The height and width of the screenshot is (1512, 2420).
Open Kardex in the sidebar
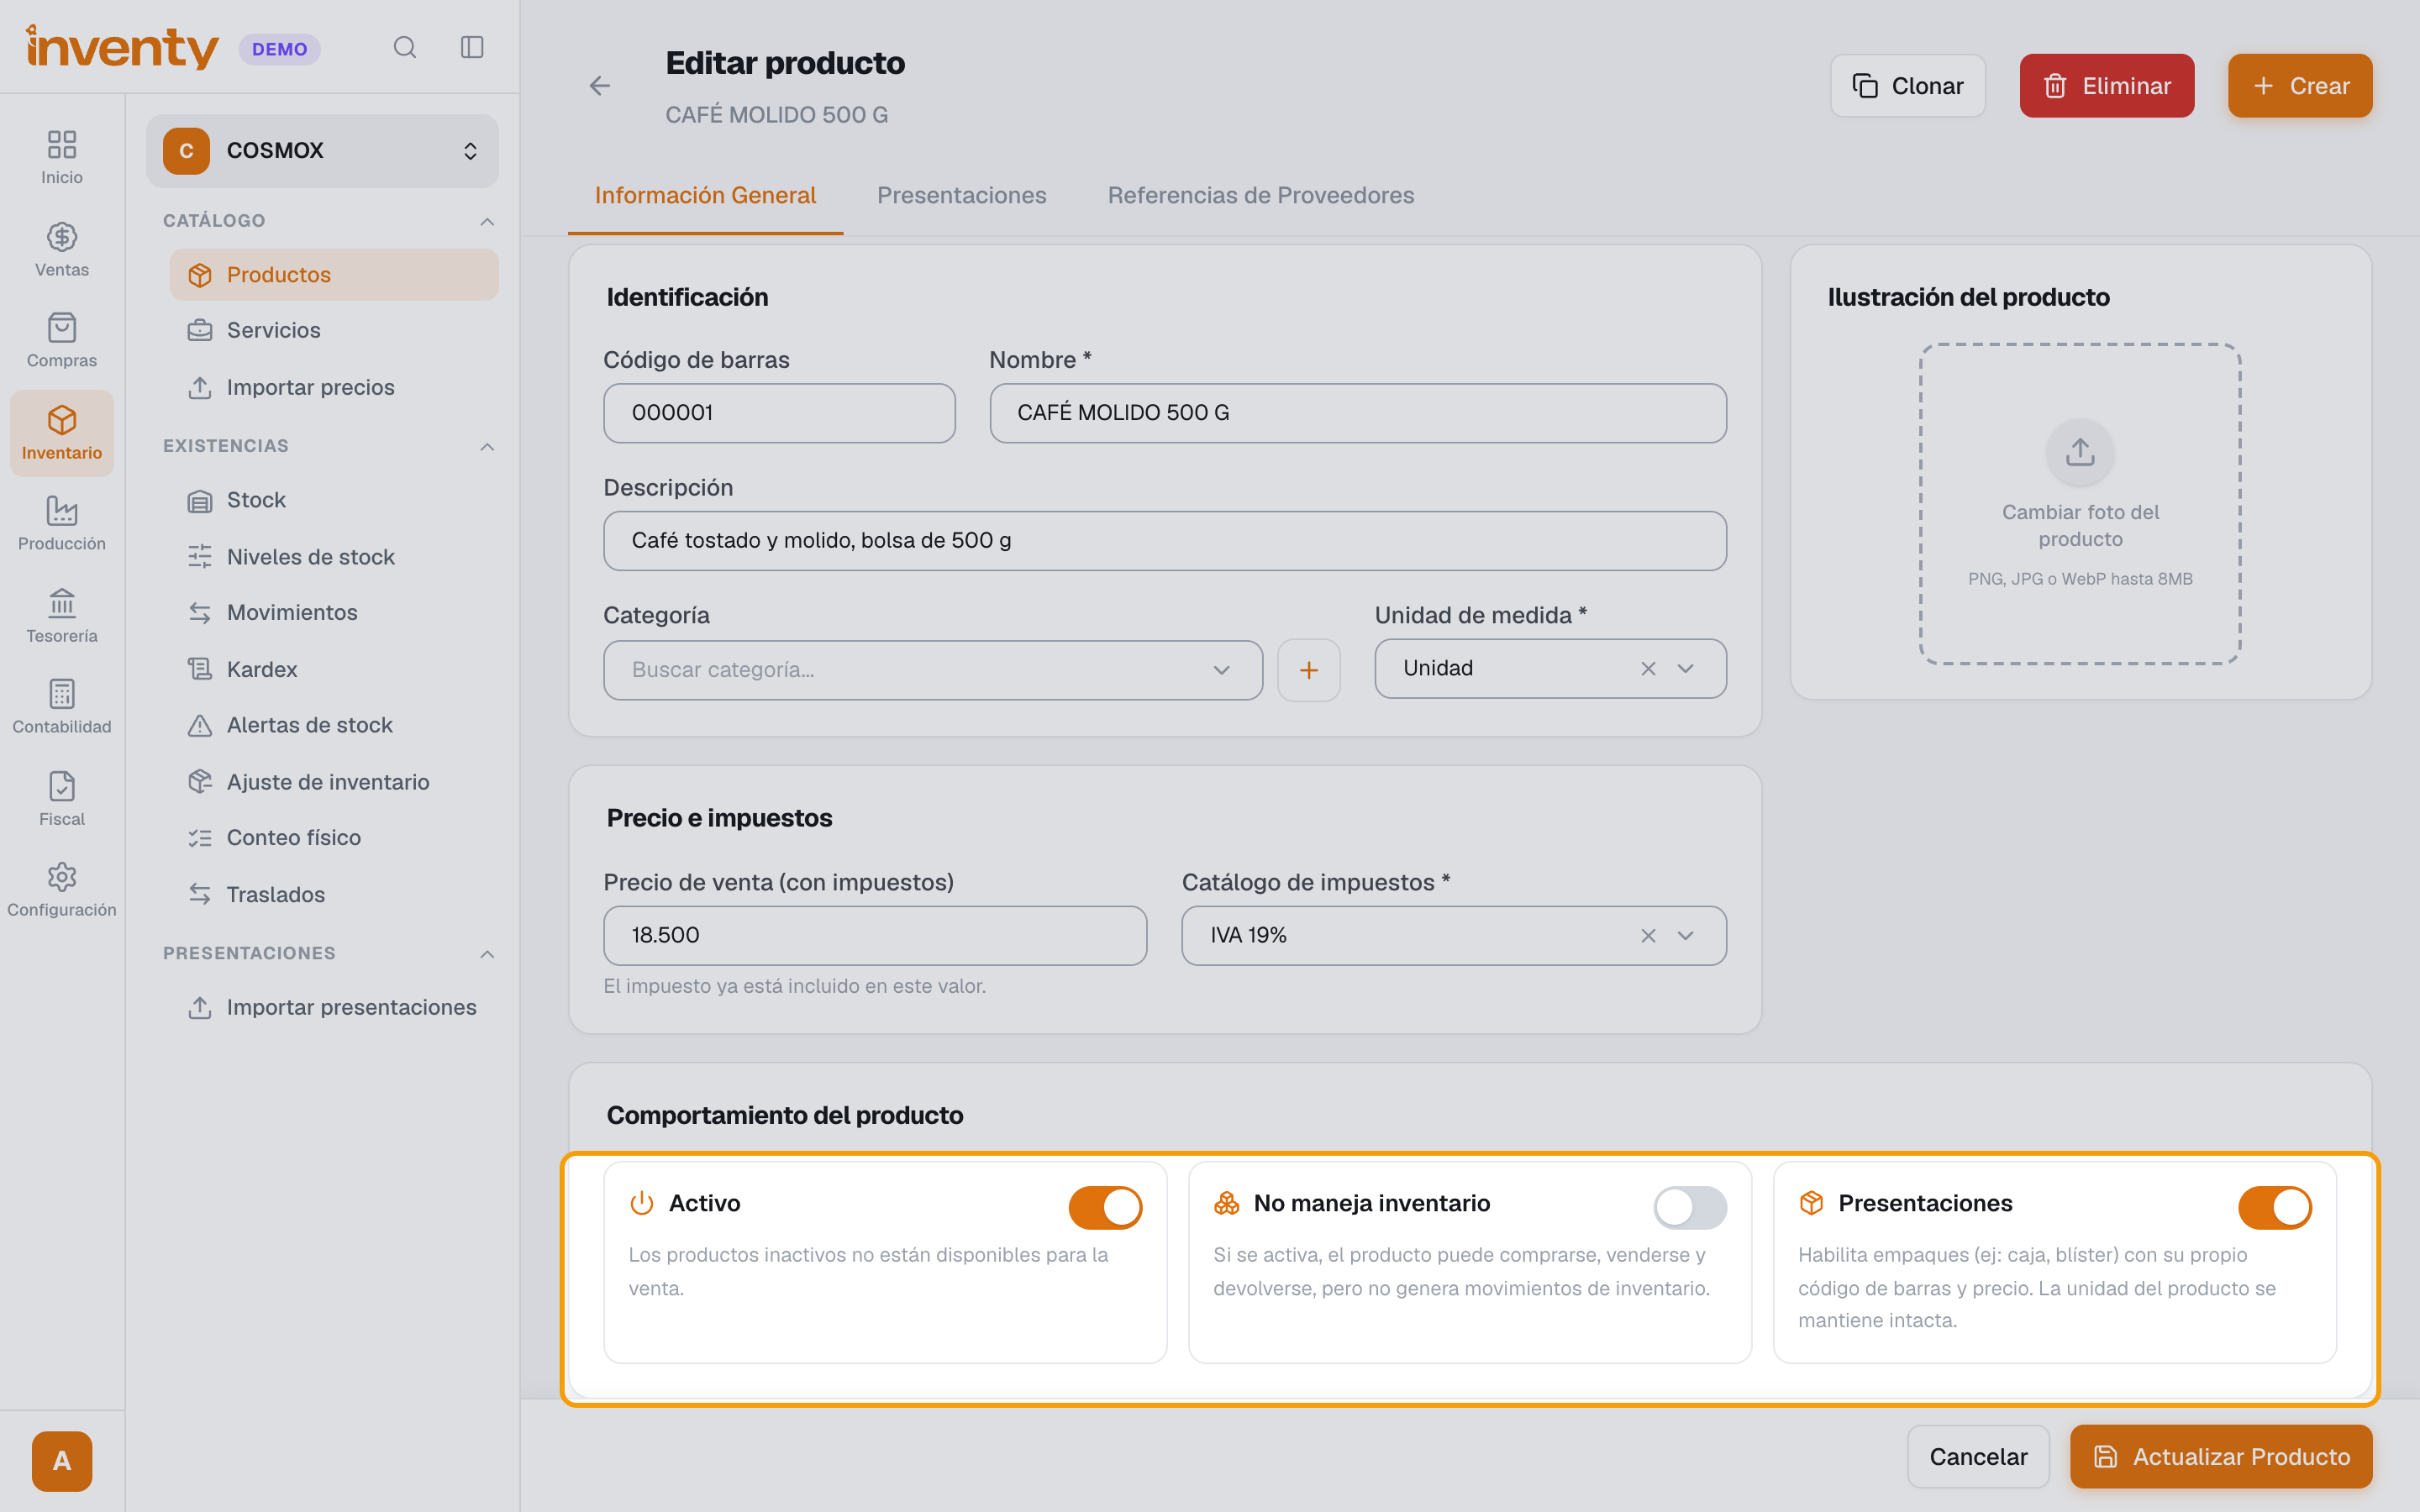333,669
